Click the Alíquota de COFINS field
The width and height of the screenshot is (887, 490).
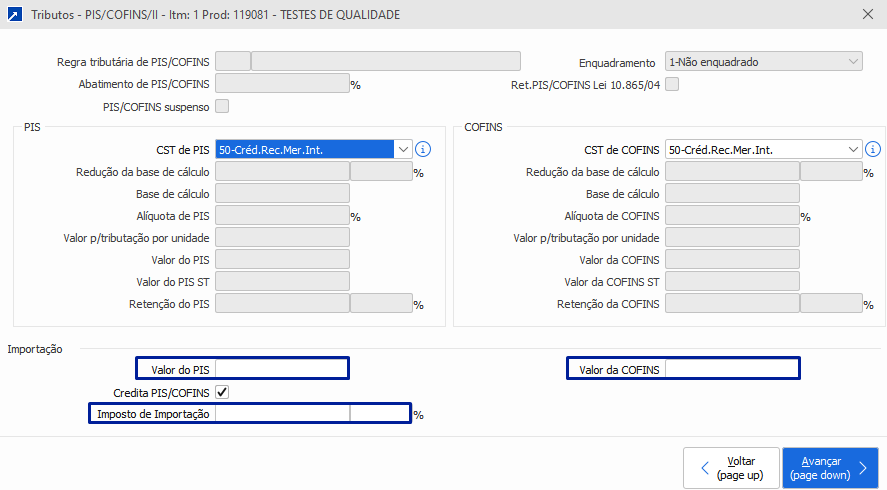[732, 215]
